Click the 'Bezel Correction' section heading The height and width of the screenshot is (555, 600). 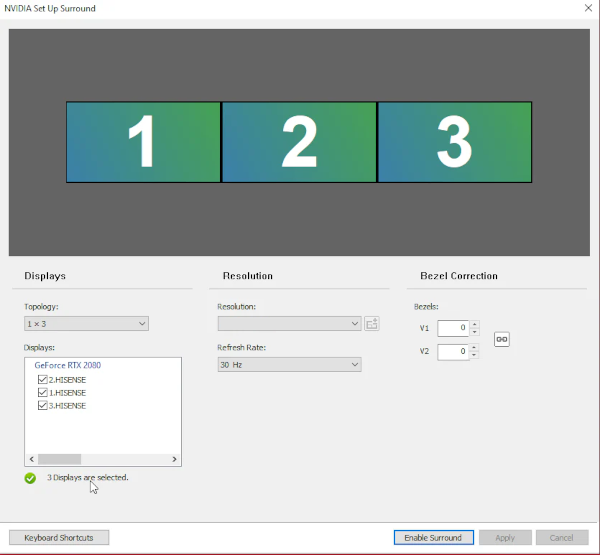point(459,276)
